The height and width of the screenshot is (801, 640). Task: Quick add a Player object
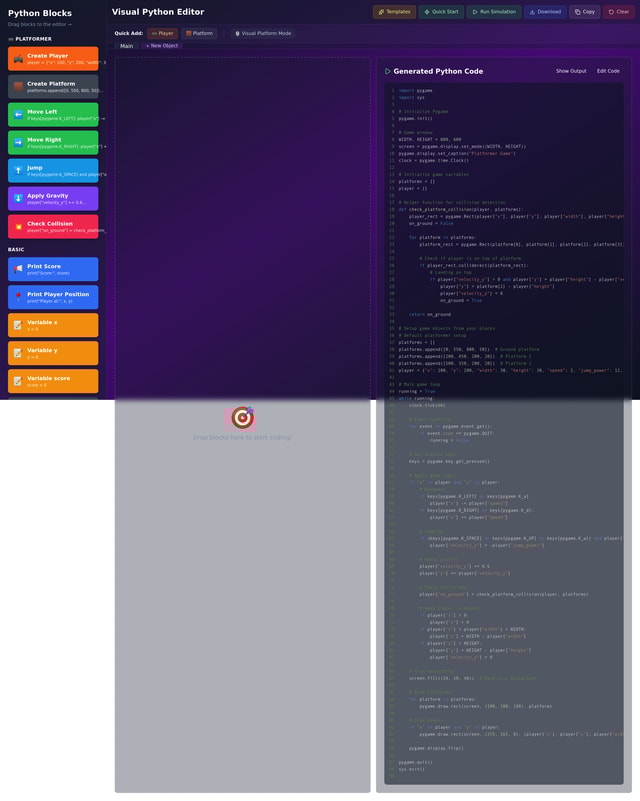point(161,33)
